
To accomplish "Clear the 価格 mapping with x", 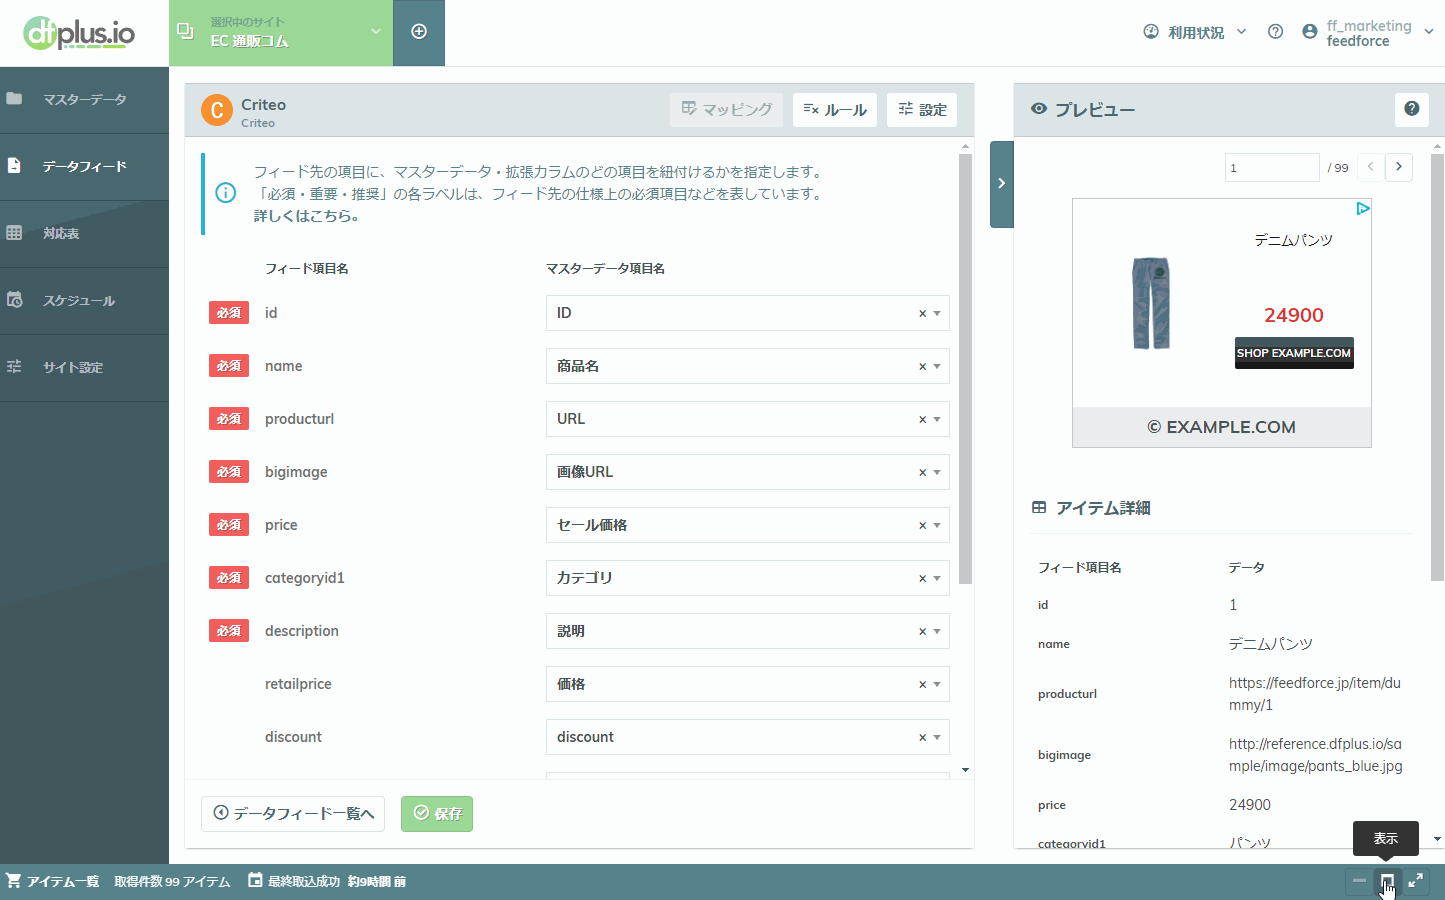I will coord(922,685).
